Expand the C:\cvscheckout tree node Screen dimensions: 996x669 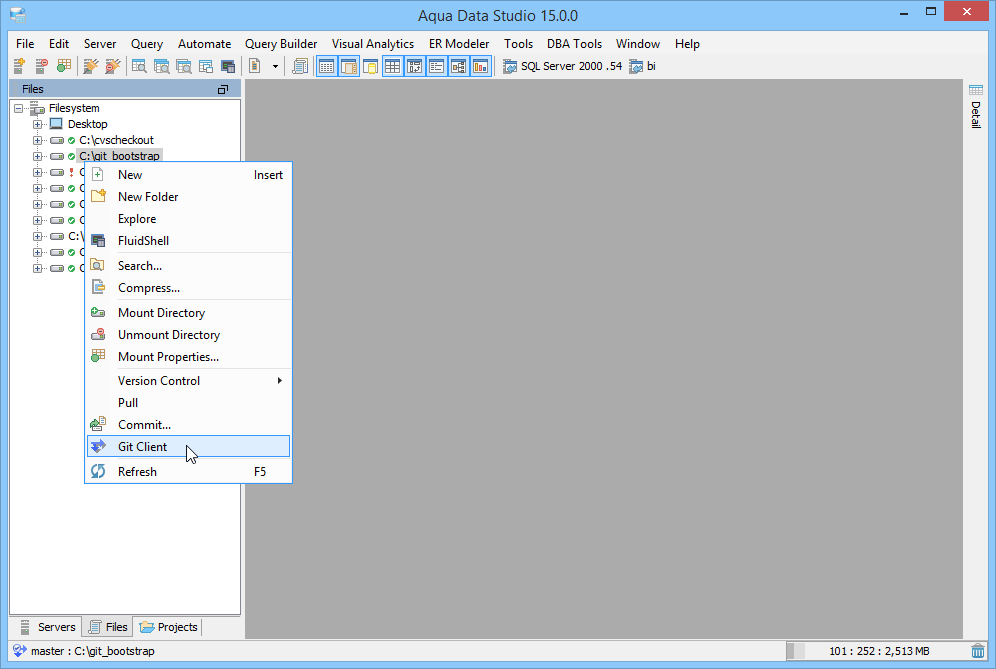click(37, 140)
